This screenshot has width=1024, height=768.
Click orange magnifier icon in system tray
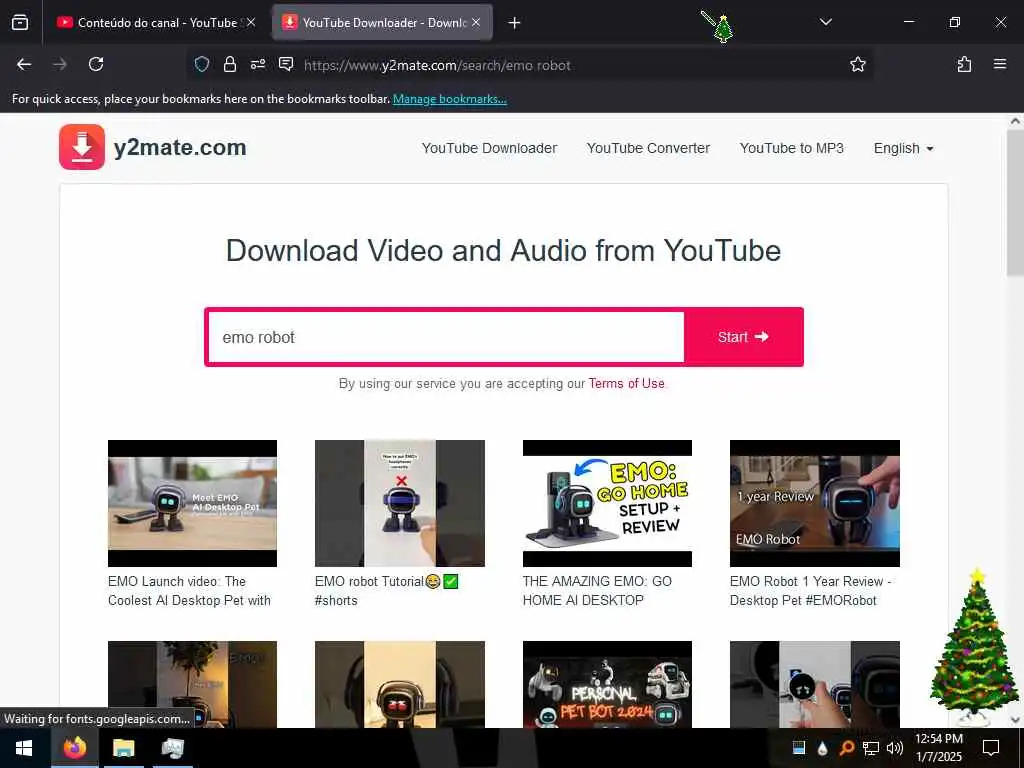click(846, 748)
